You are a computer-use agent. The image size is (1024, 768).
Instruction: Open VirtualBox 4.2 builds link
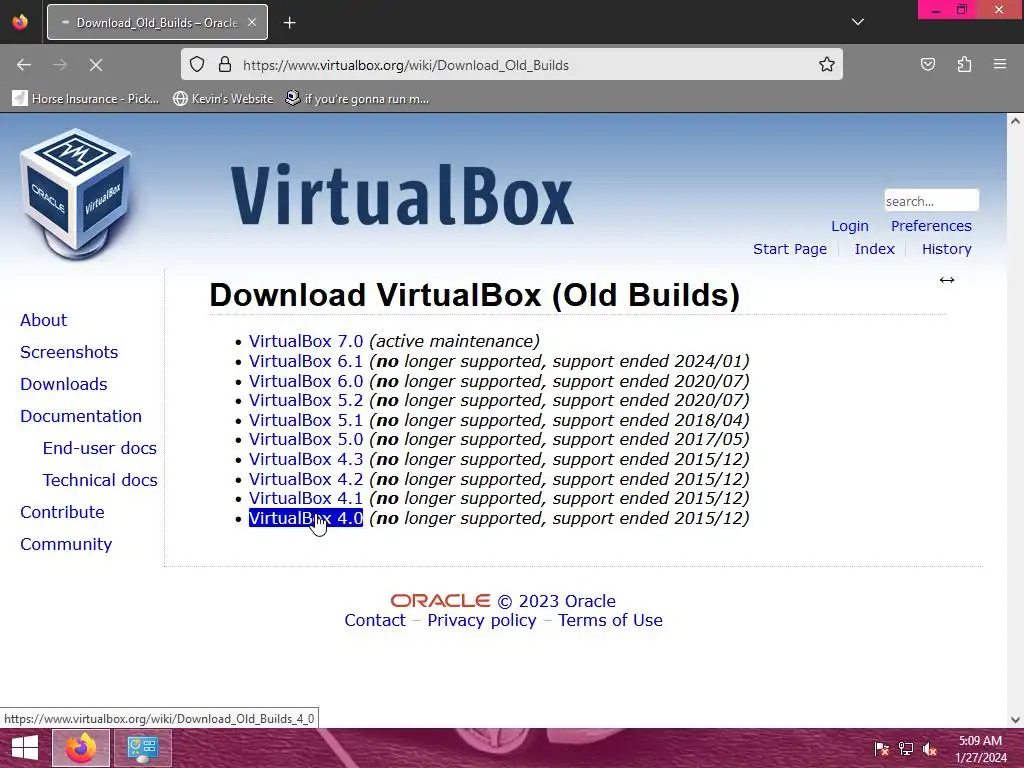(x=306, y=479)
